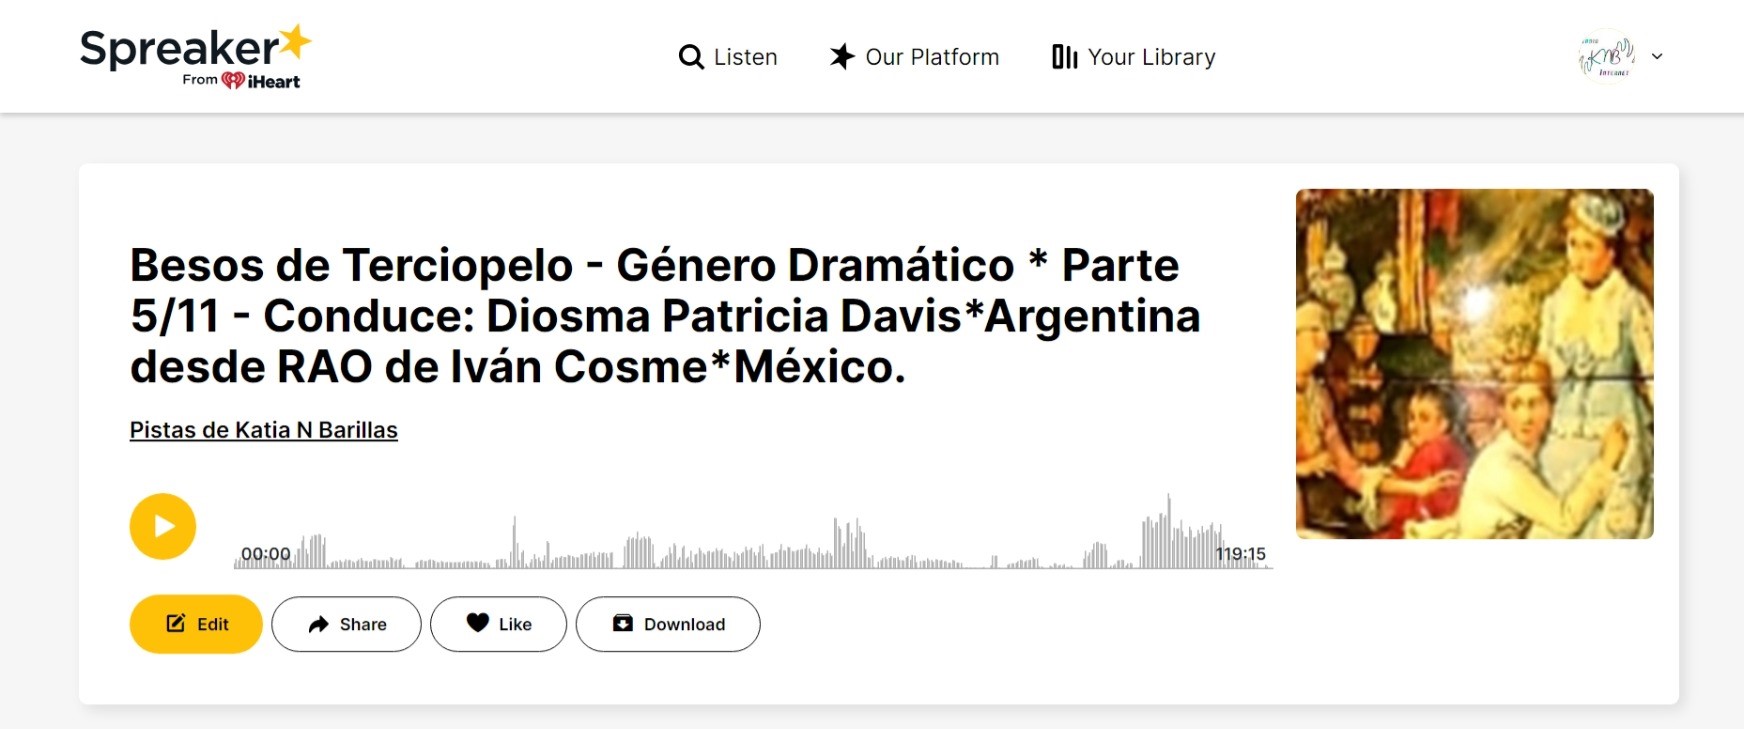
Task: Open the KNB profile avatar
Action: point(1606,57)
